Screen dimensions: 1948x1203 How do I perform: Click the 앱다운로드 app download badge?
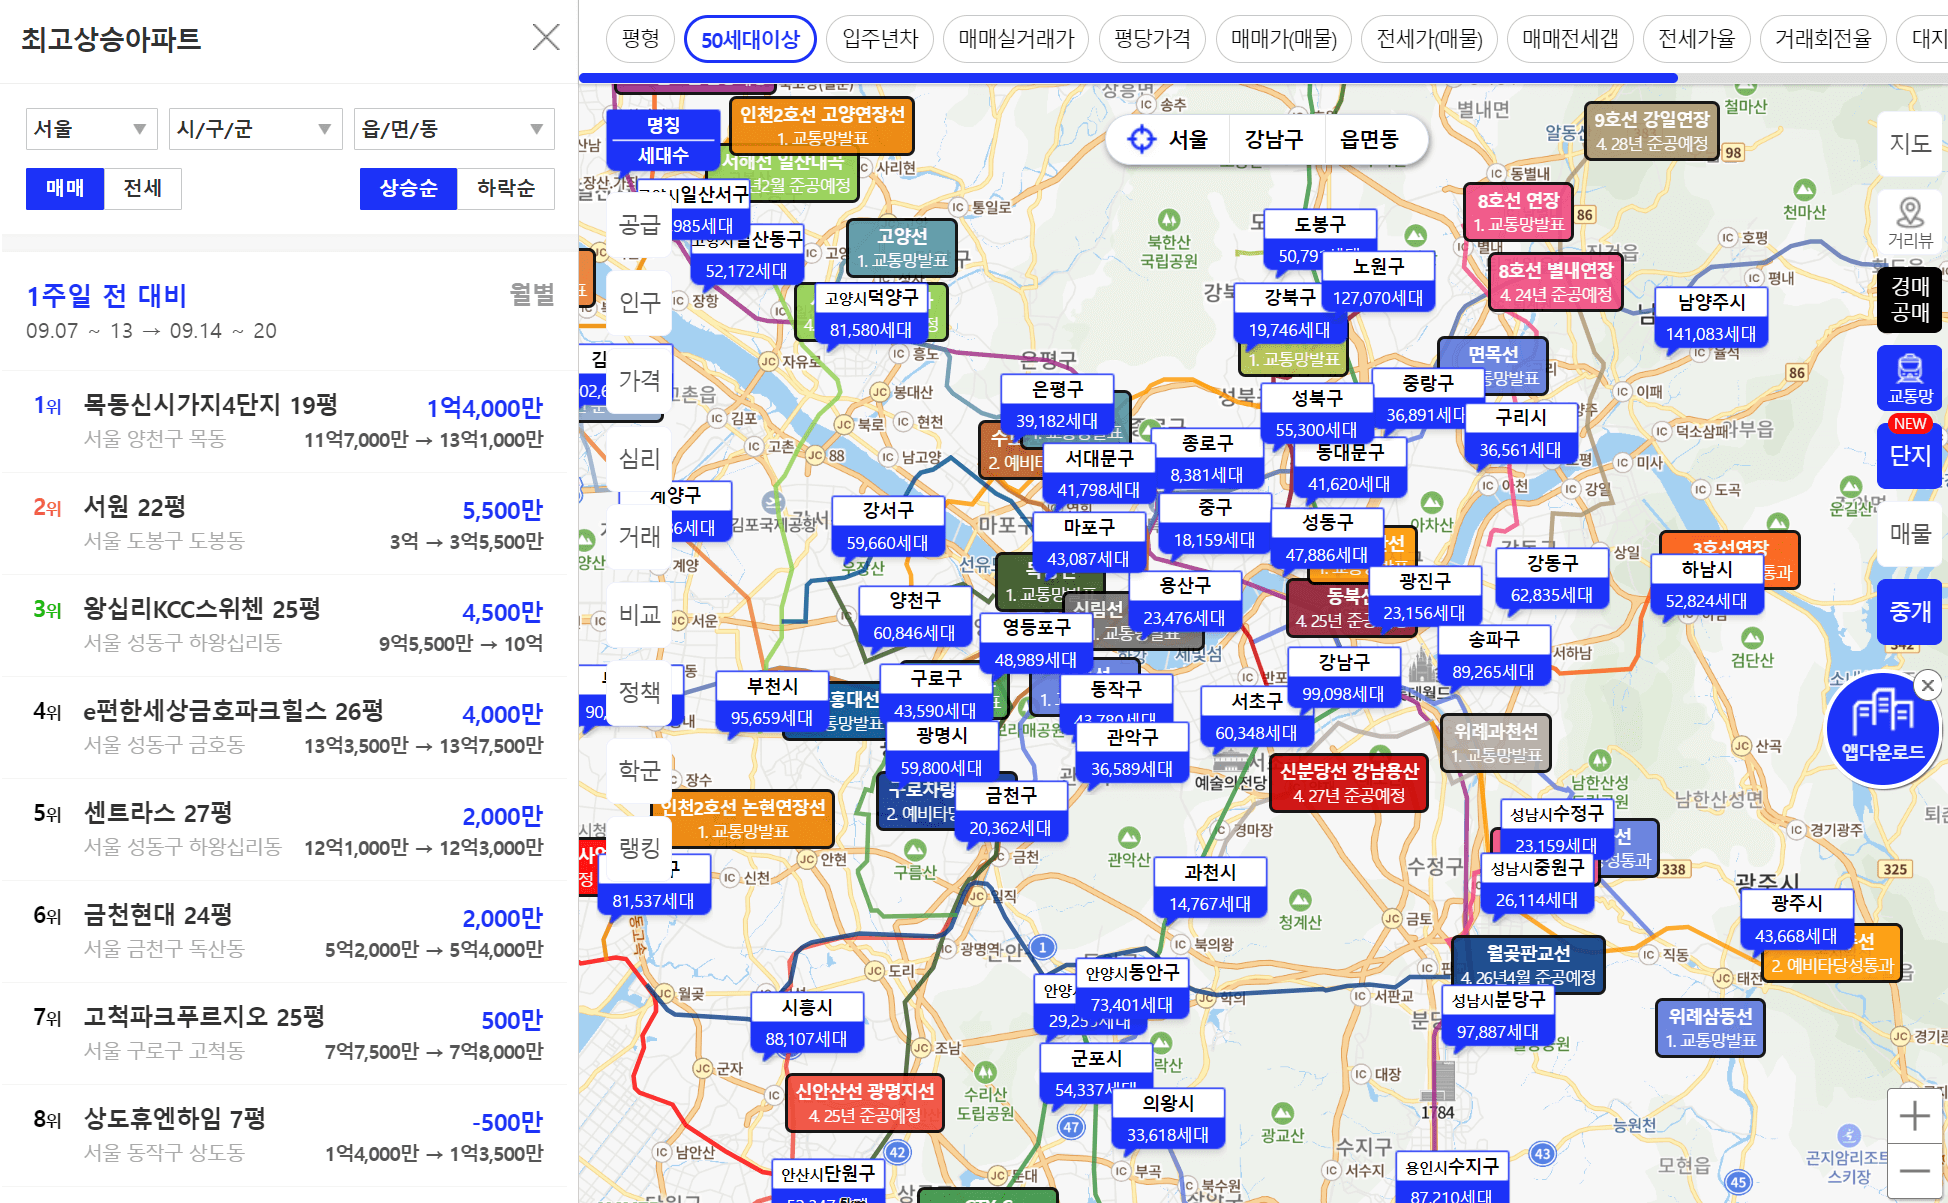coord(1882,730)
